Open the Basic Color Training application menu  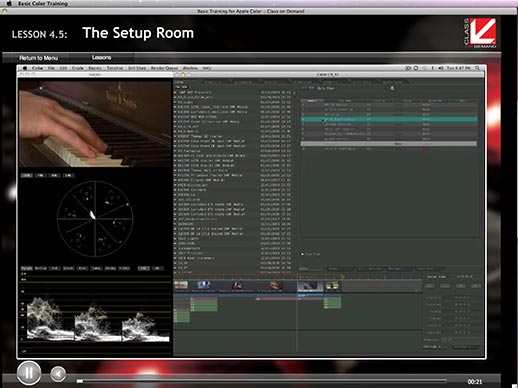pos(43,3)
